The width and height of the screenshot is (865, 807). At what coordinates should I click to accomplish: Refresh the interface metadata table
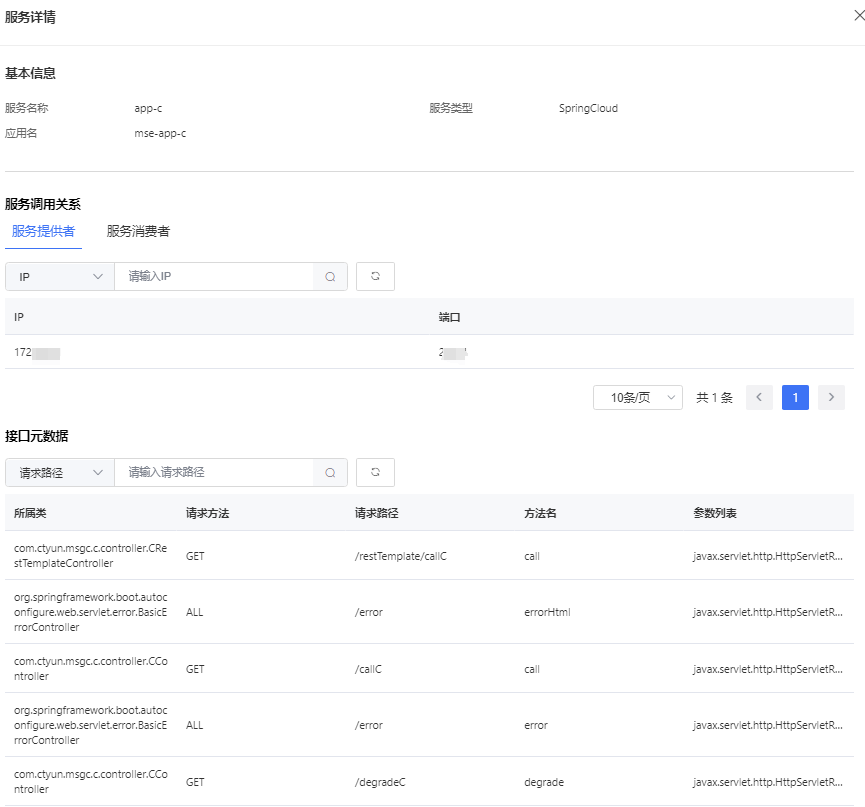(375, 473)
